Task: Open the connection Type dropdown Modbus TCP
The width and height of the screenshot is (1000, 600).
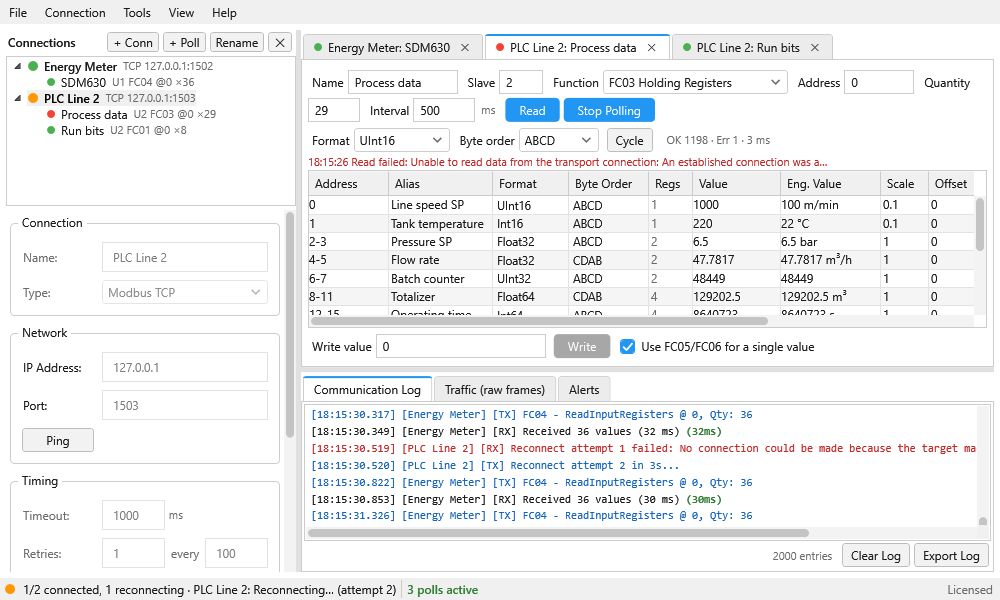Action: coord(185,293)
